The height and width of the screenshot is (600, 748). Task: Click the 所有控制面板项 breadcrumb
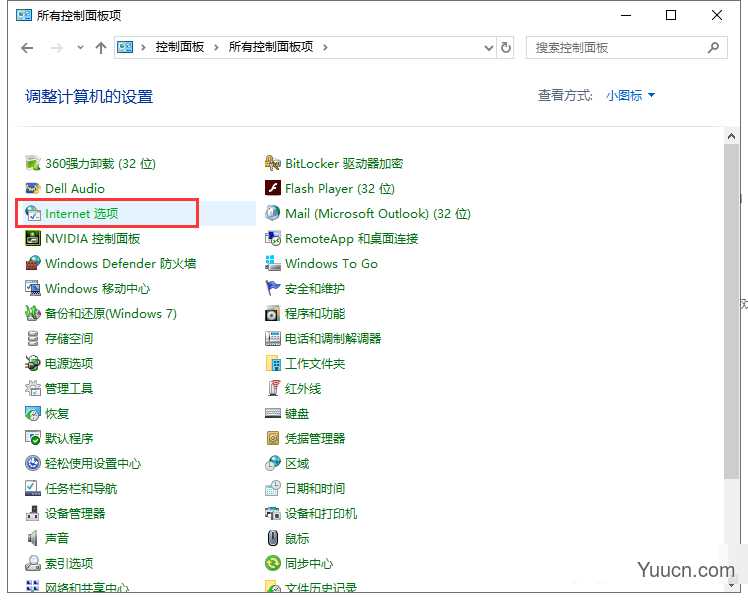point(271,47)
